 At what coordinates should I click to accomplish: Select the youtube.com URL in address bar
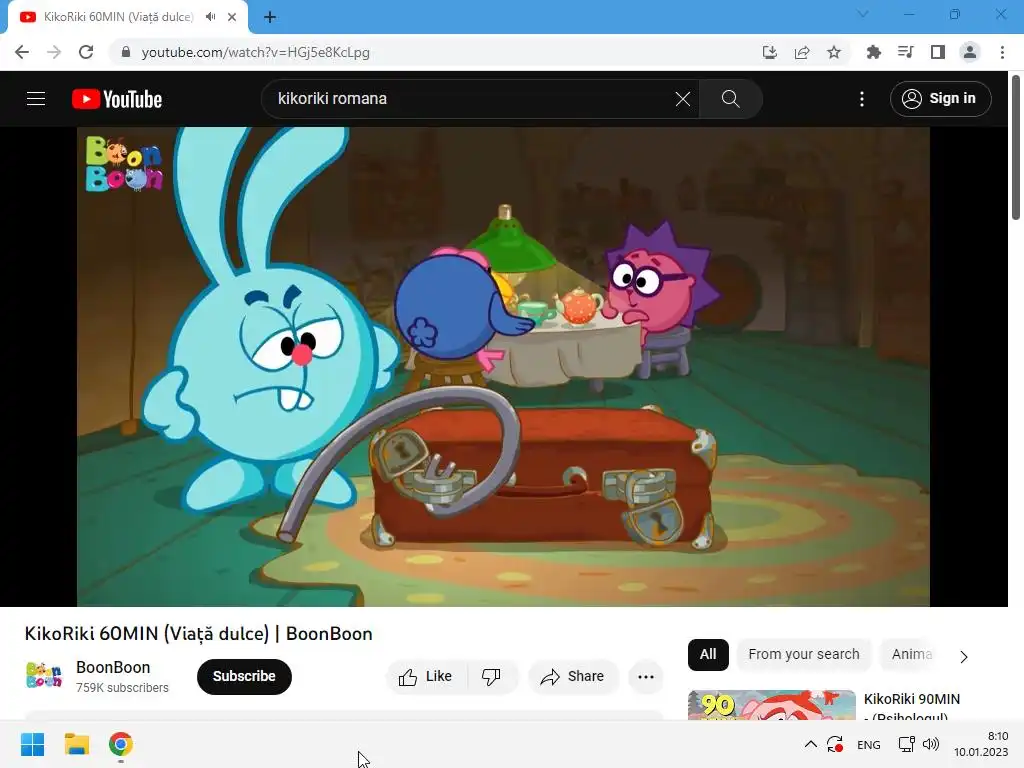pyautogui.click(x=255, y=52)
